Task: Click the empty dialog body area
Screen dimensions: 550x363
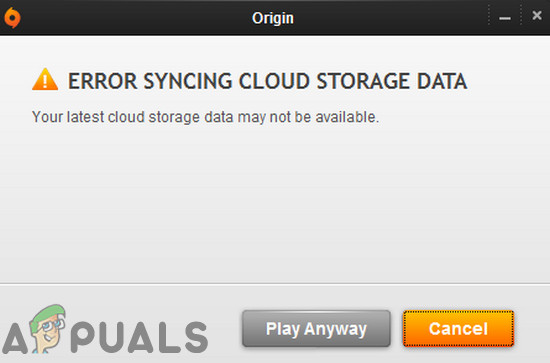Action: (x=275, y=203)
